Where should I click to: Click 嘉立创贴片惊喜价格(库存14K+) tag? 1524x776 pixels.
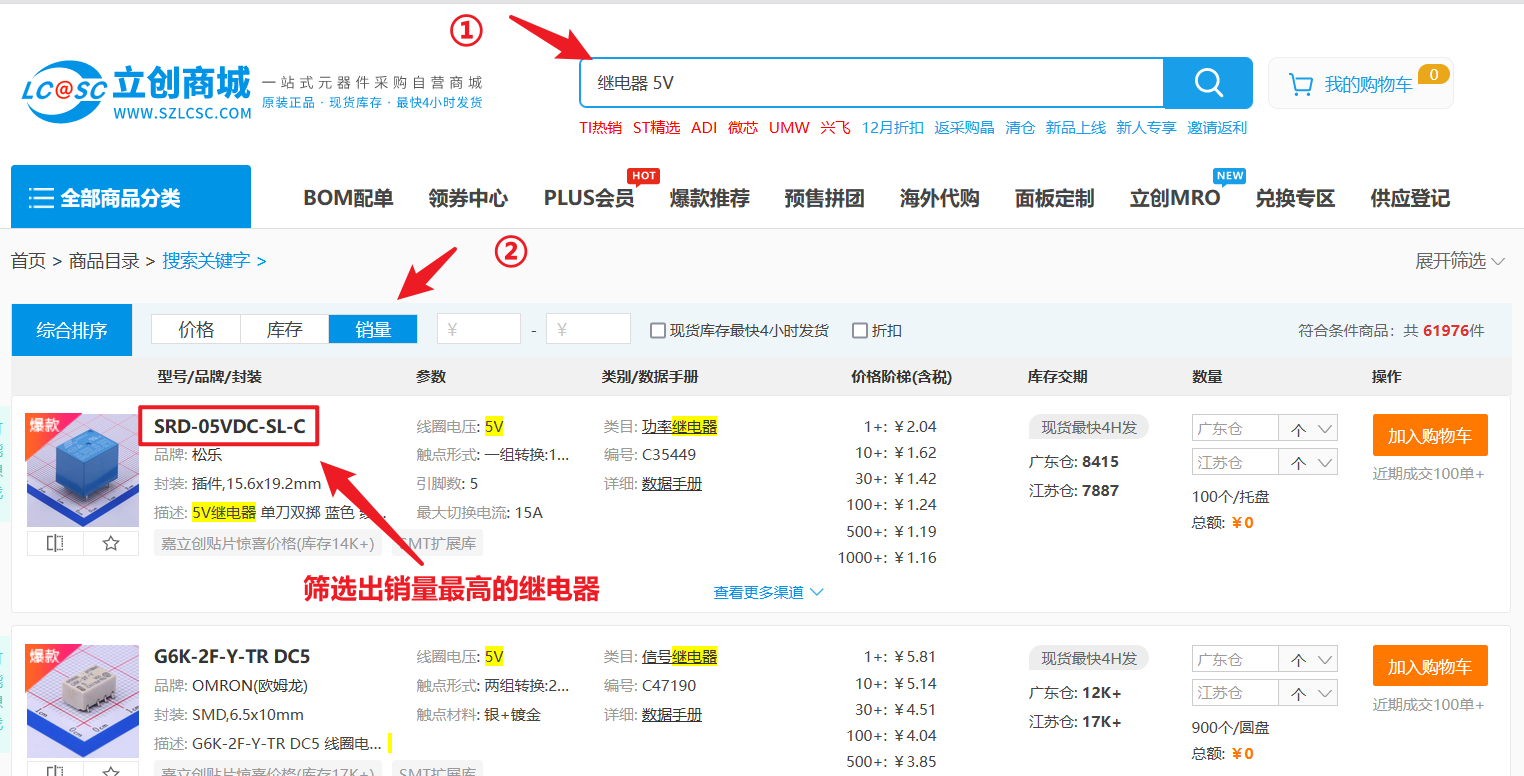point(268,544)
